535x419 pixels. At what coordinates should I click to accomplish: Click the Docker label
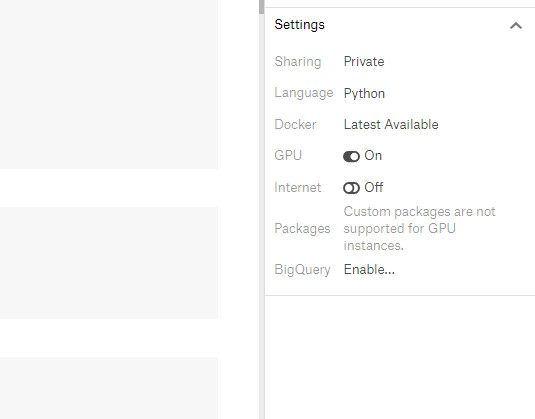[x=295, y=125]
